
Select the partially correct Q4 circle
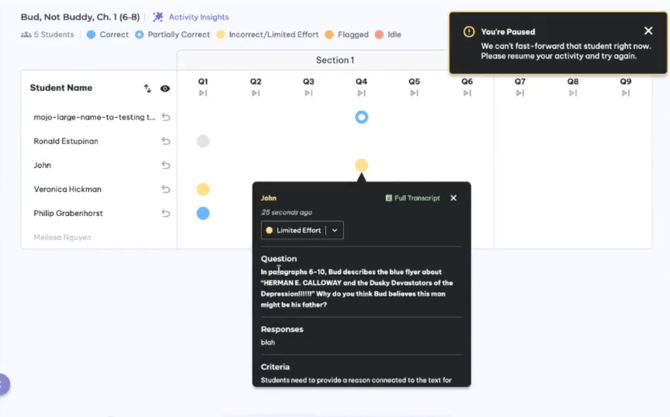[x=361, y=117]
